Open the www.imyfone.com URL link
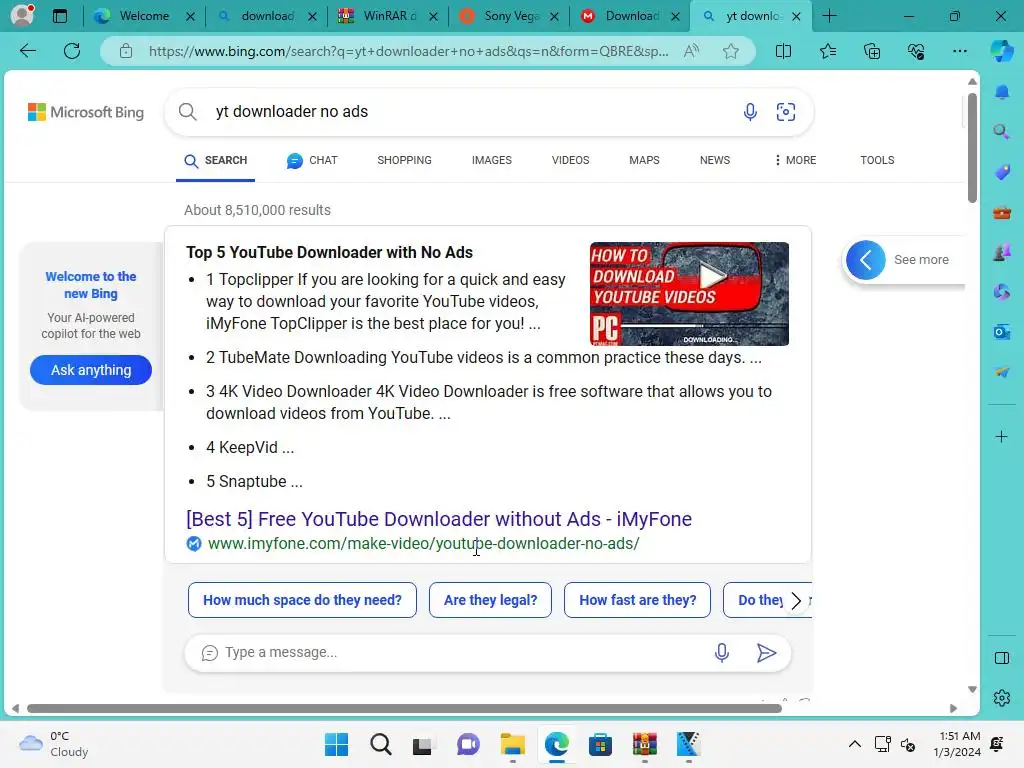1024x768 pixels. click(423, 543)
